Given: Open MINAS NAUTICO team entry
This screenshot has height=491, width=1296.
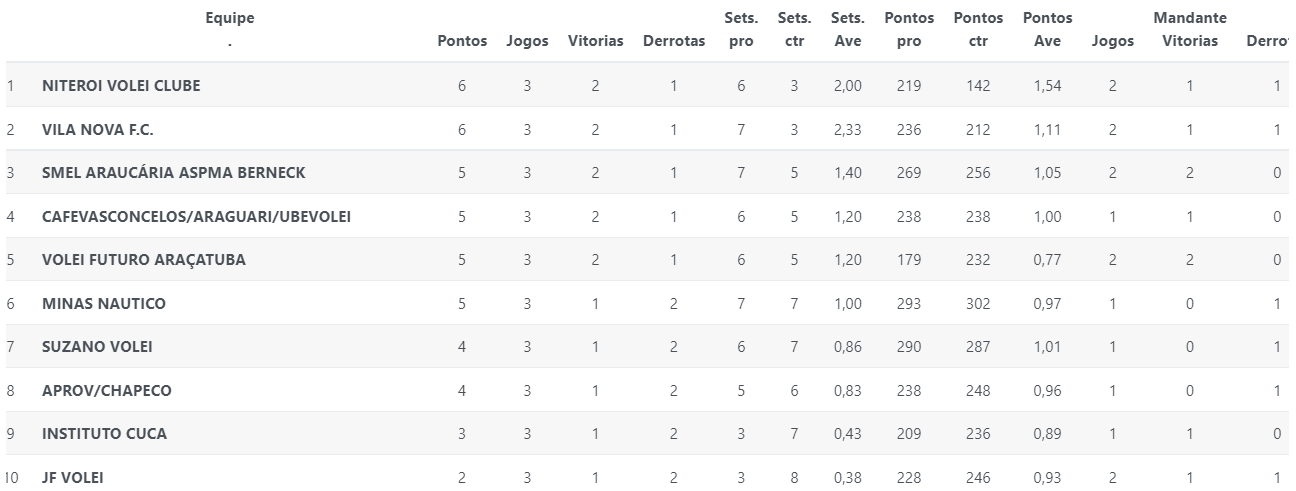Looking at the screenshot, I should point(104,304).
